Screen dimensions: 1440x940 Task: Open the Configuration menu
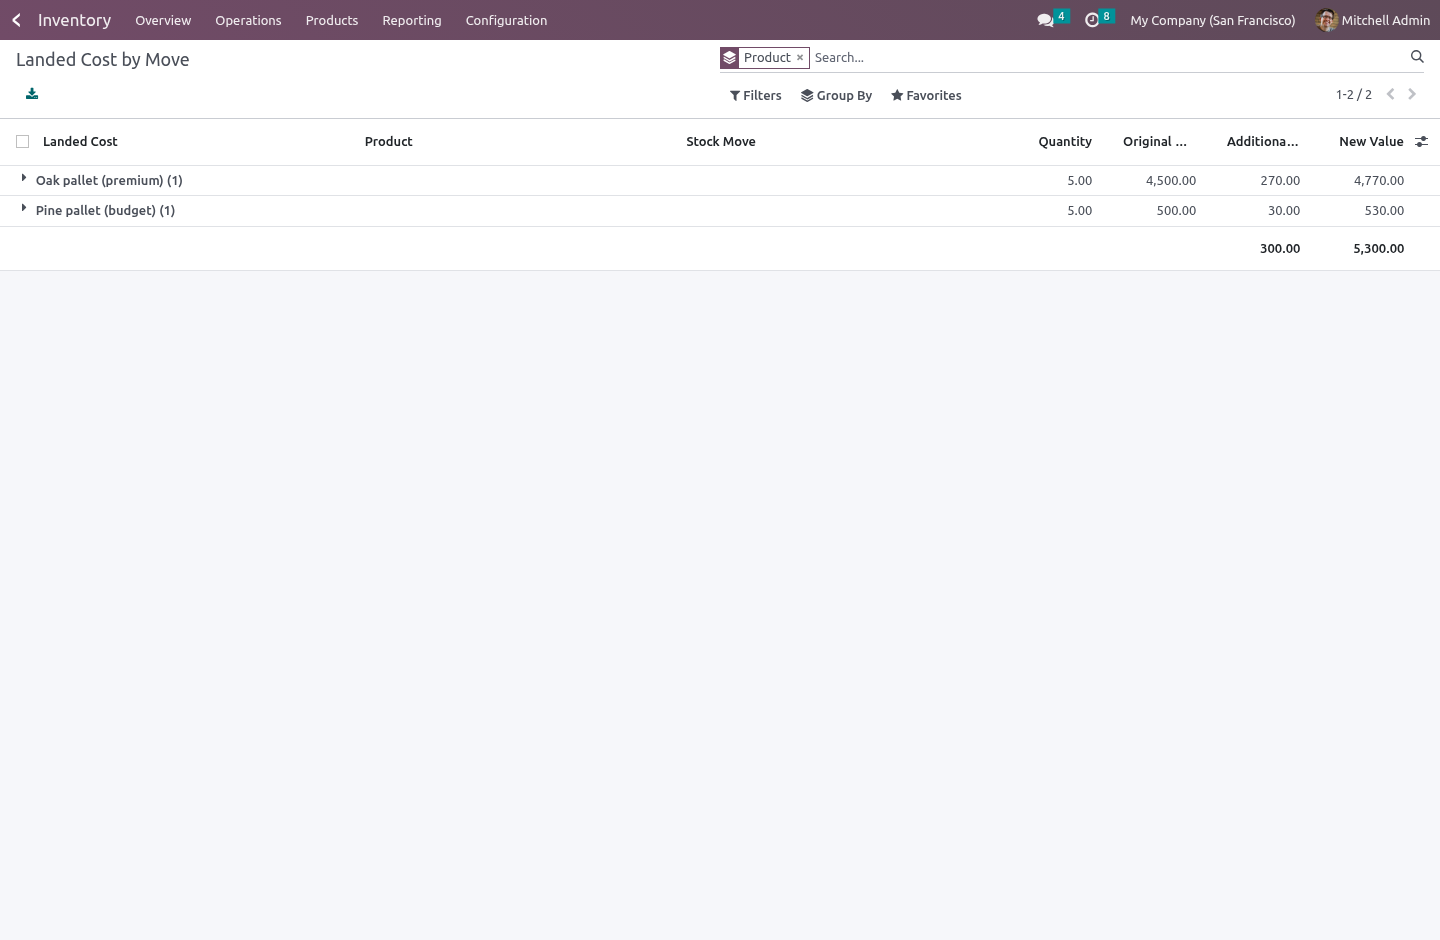(x=506, y=20)
